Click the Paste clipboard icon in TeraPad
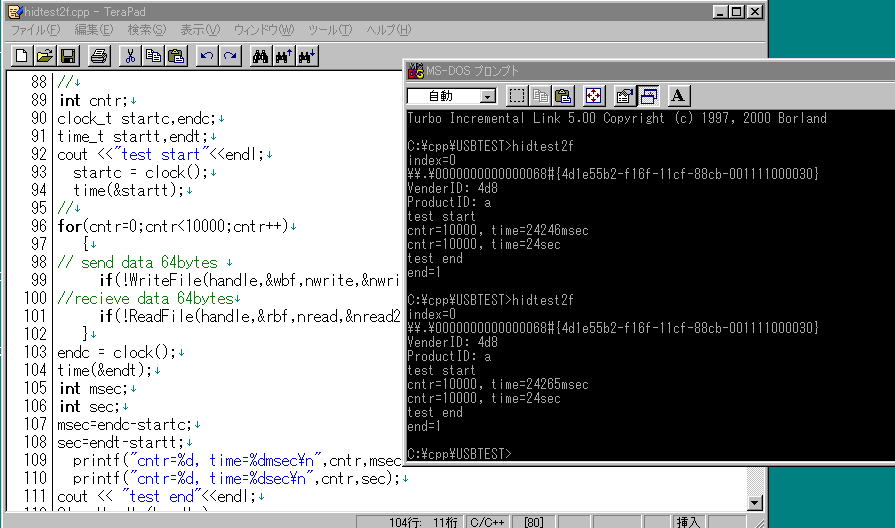 click(x=176, y=56)
